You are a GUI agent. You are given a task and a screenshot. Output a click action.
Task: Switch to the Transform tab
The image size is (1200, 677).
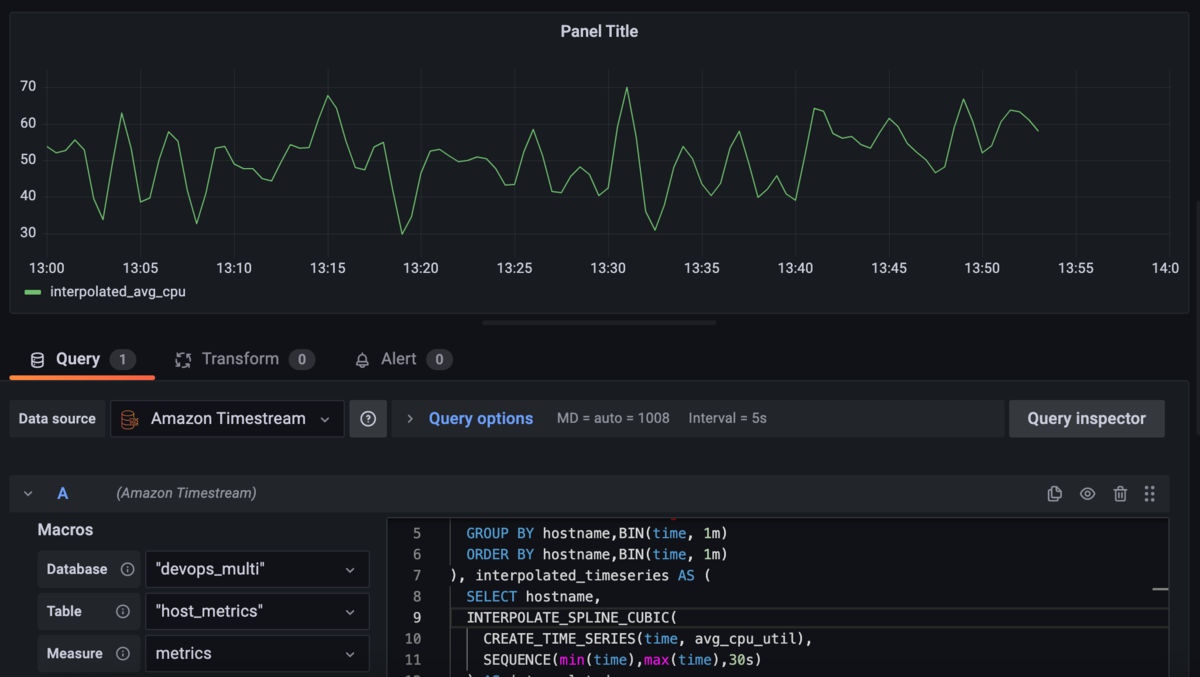[240, 359]
